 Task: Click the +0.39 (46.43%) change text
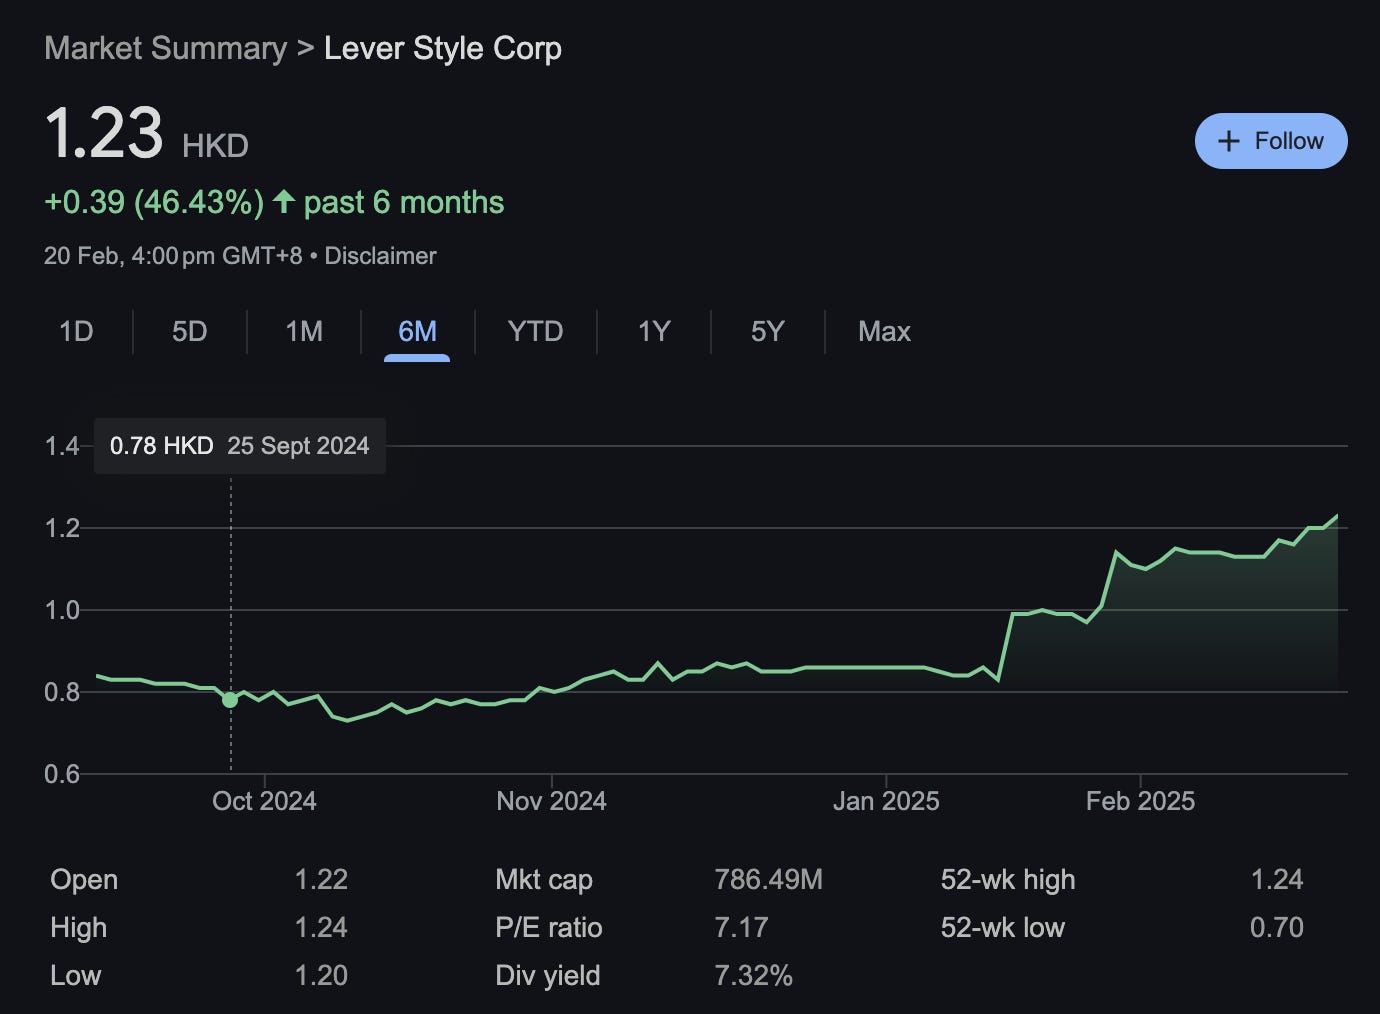[x=154, y=202]
